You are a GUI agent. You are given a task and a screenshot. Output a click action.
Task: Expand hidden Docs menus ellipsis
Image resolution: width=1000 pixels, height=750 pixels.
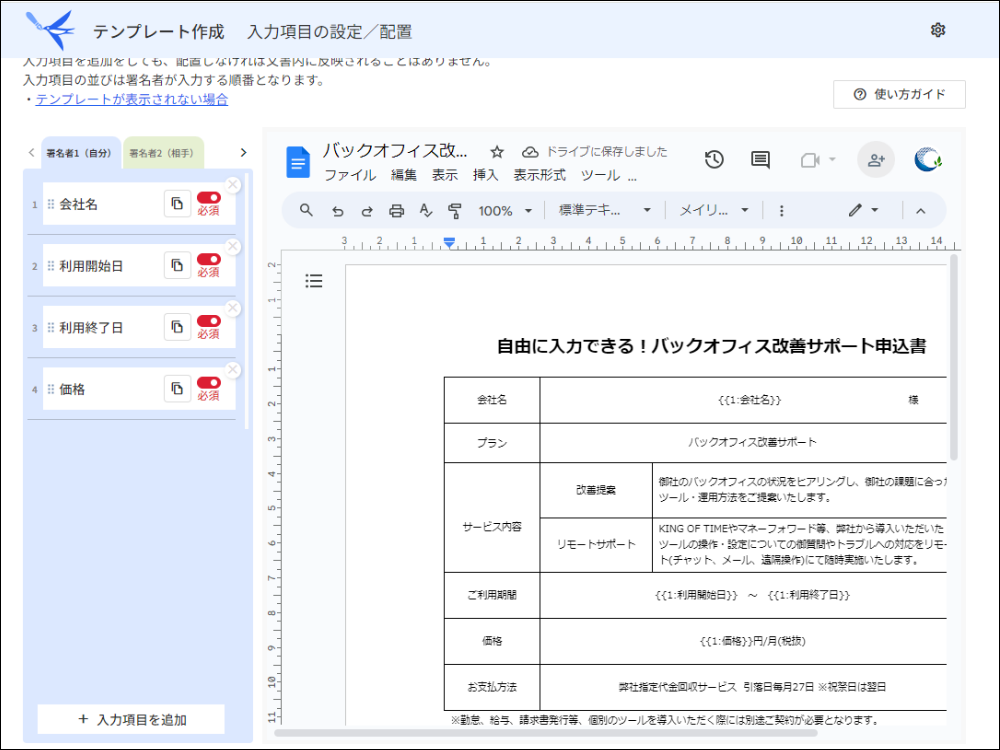pyautogui.click(x=632, y=177)
